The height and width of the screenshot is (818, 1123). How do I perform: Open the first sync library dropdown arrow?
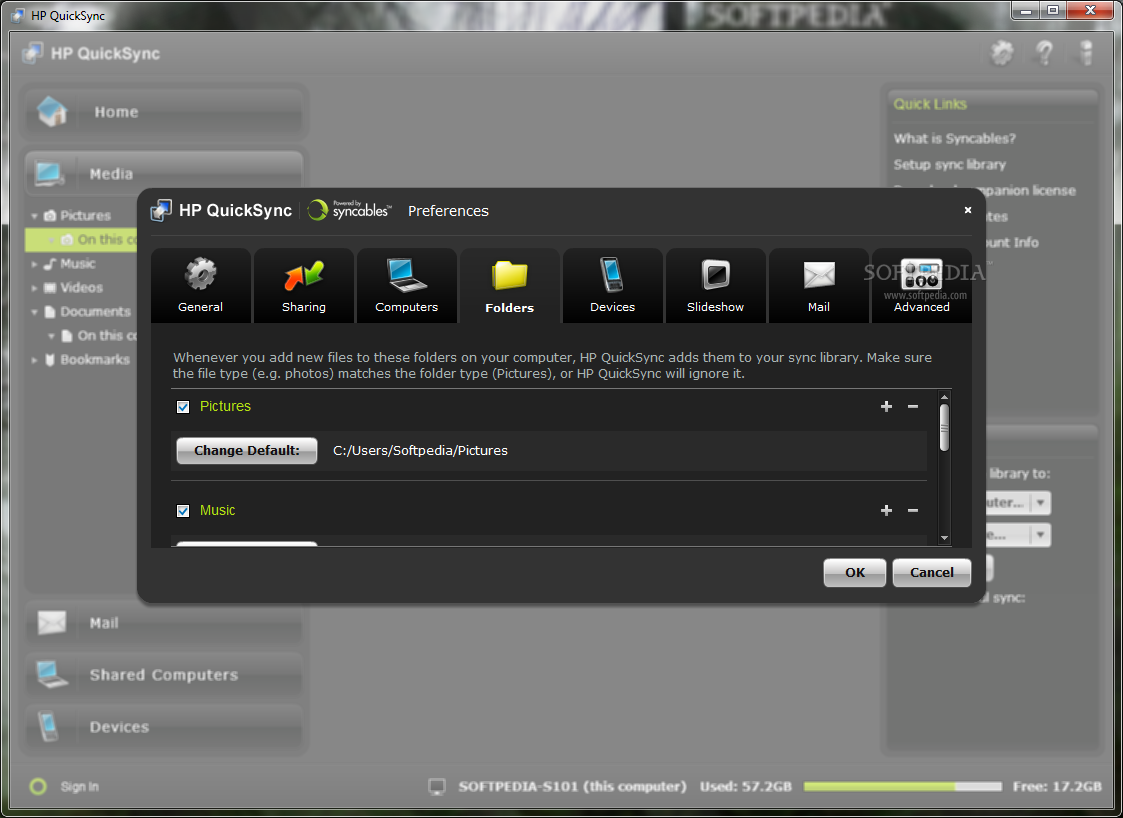point(1041,502)
